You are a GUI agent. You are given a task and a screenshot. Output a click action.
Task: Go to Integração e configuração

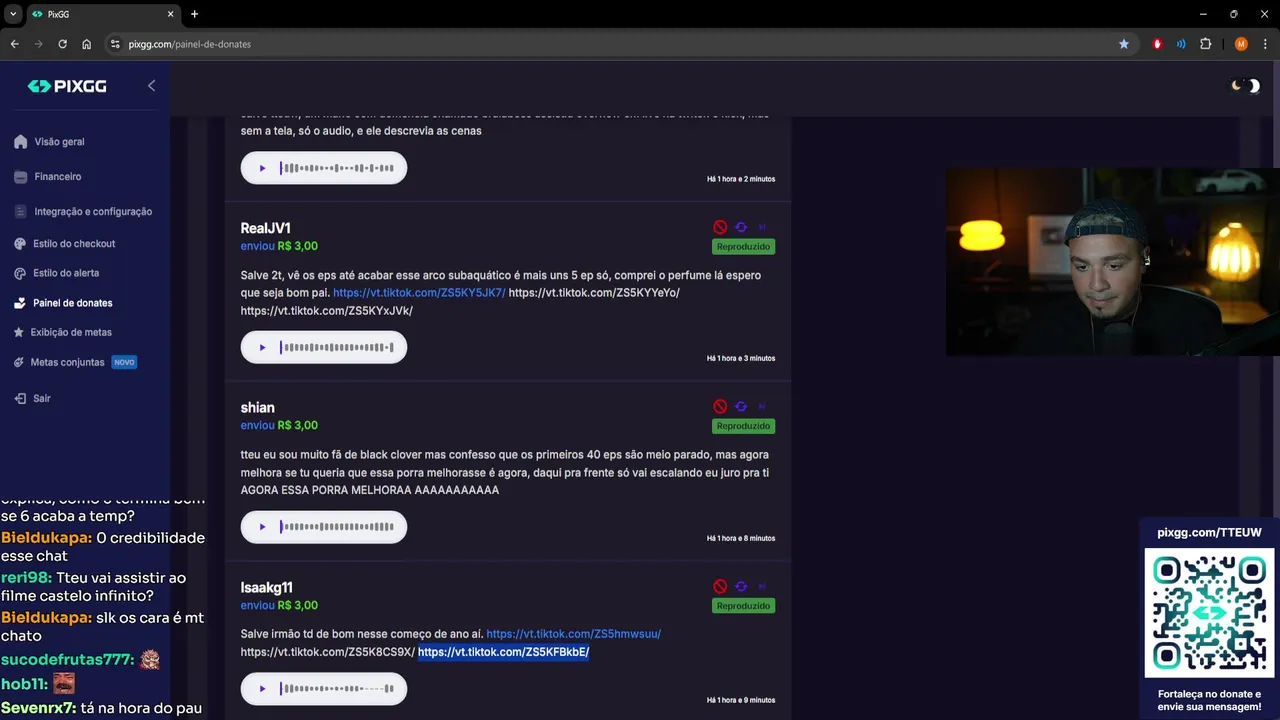93,212
